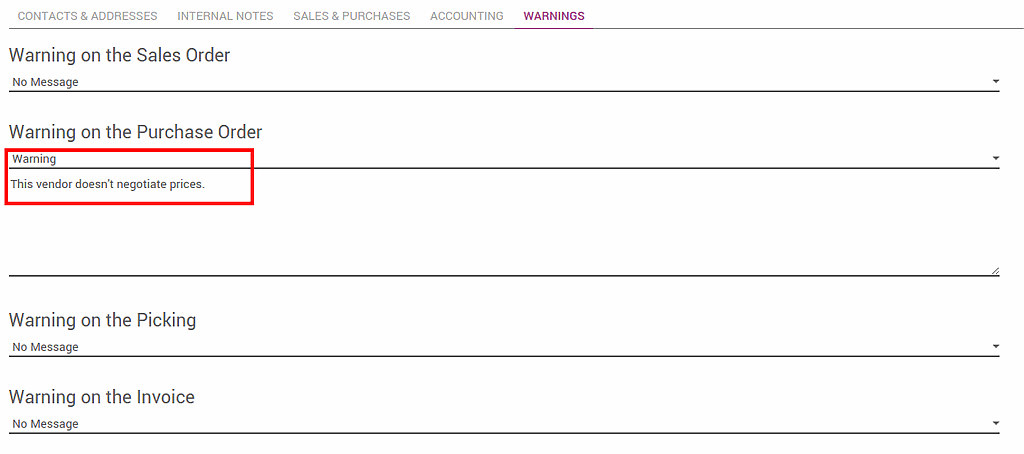The width and height of the screenshot is (1024, 454).
Task: Grab the textarea resize handle corner
Action: 995,270
